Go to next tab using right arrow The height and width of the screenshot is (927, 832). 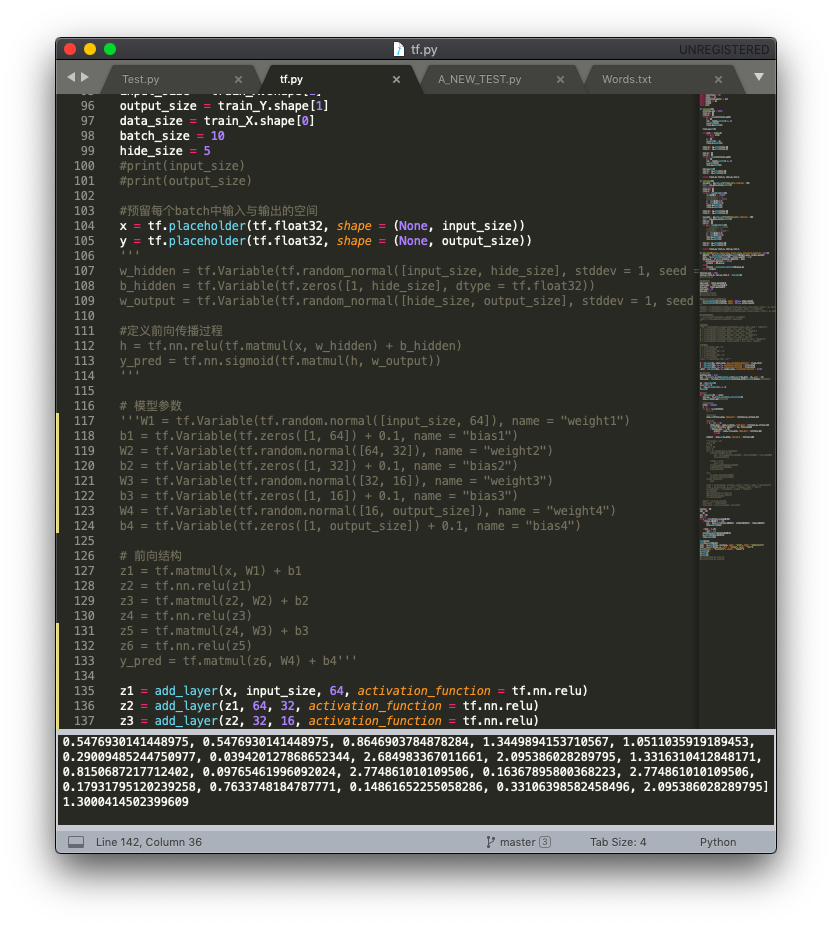[x=85, y=77]
